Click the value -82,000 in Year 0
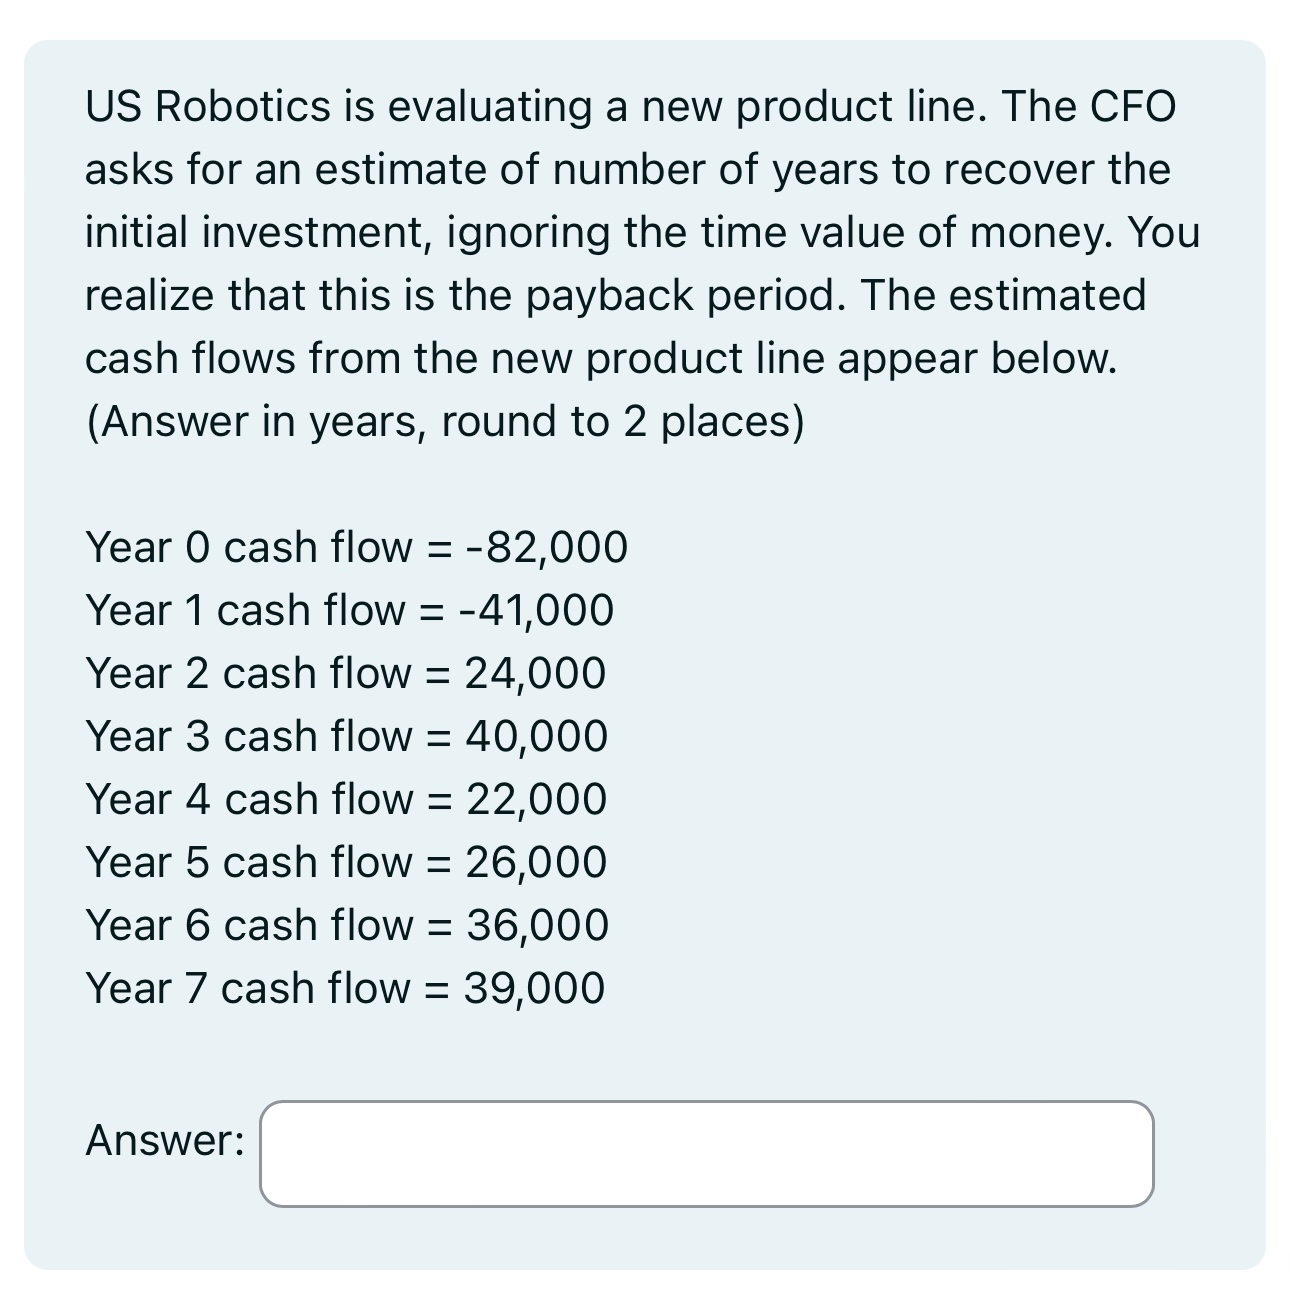The image size is (1290, 1295). coord(548,548)
